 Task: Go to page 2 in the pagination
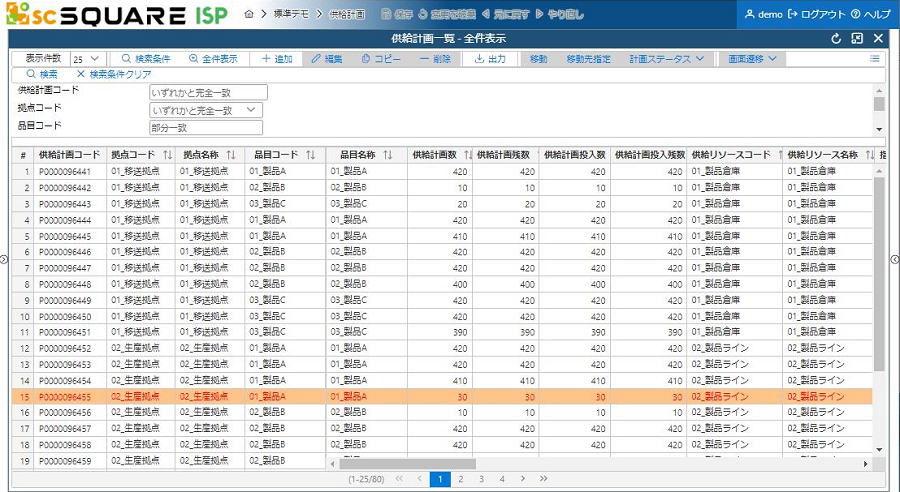click(461, 479)
